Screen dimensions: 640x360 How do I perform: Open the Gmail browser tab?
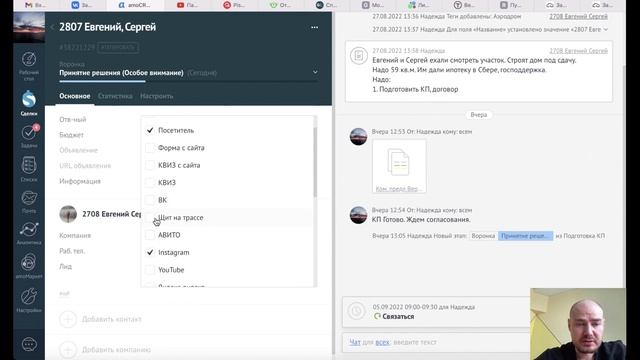click(x=35, y=5)
